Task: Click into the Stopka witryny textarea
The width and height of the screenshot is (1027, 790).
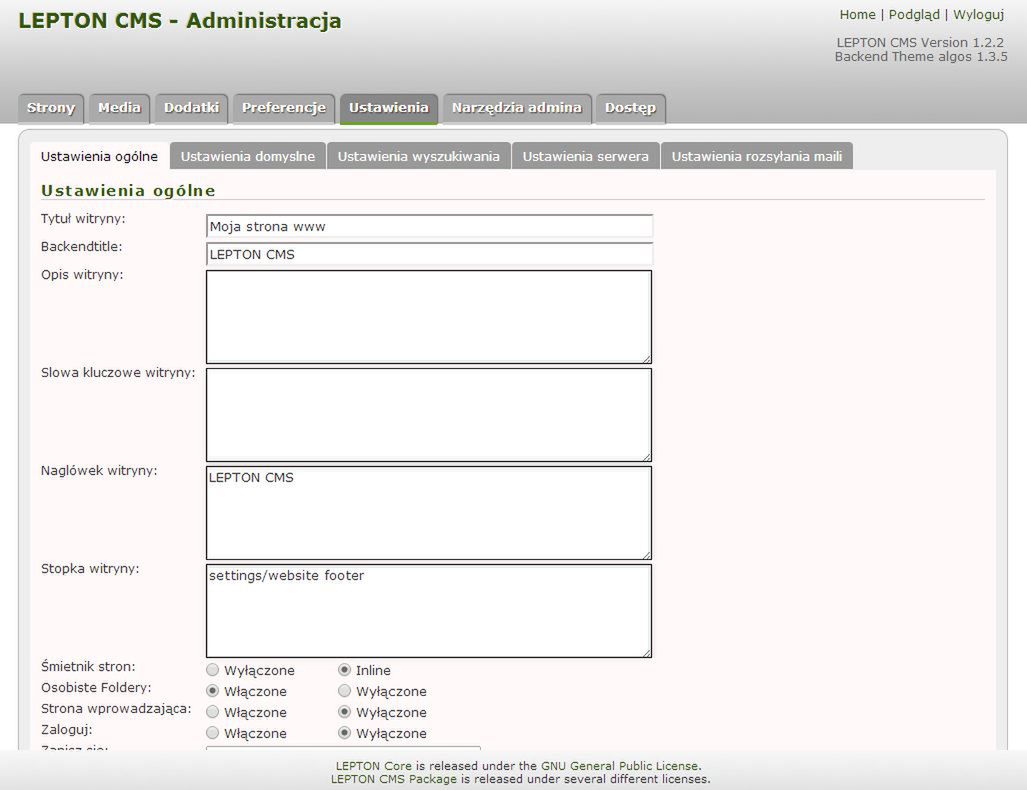Action: pyautogui.click(x=429, y=611)
